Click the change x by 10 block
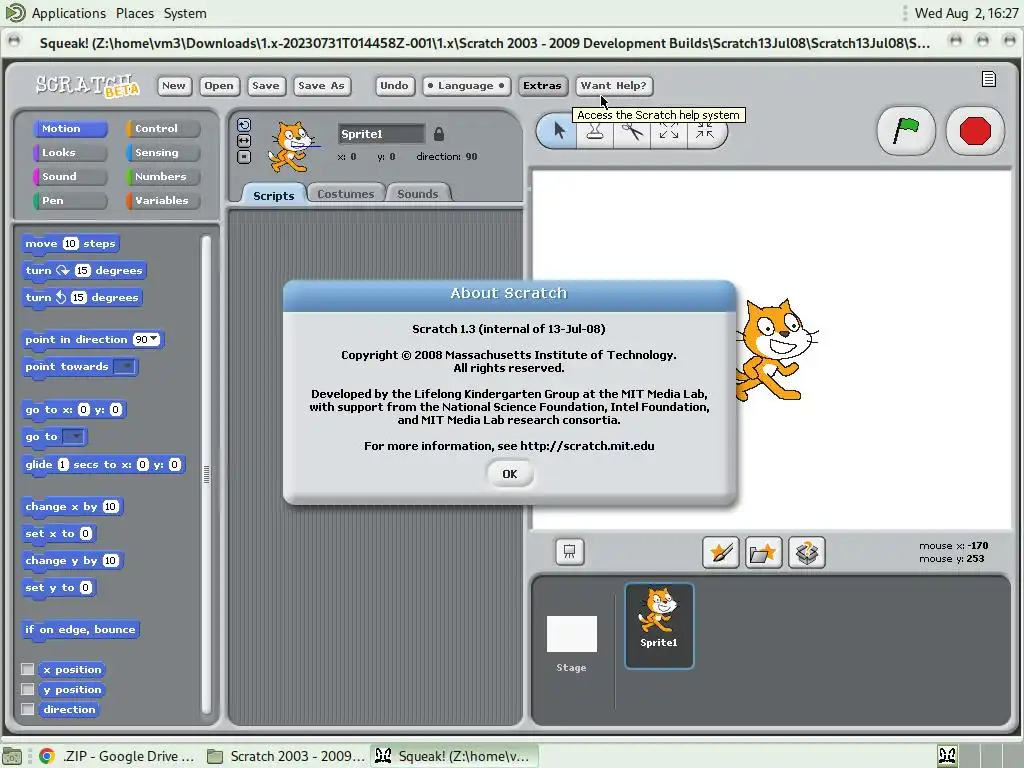The width and height of the screenshot is (1024, 768). click(x=72, y=506)
